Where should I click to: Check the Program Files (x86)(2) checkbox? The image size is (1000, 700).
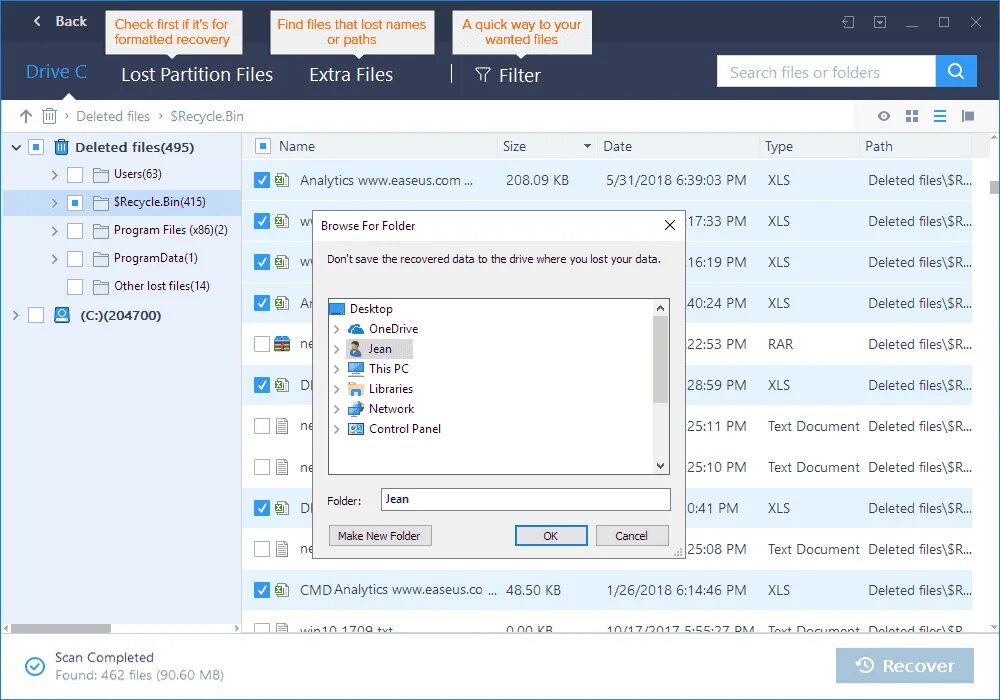click(x=75, y=231)
